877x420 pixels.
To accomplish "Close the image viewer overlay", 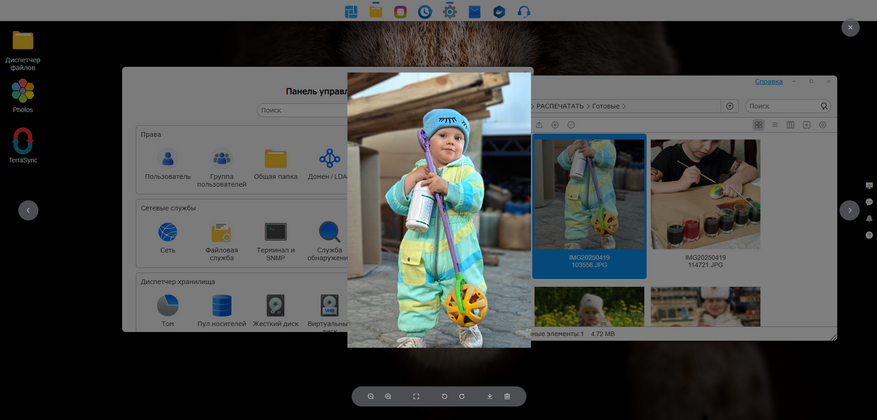I will pyautogui.click(x=850, y=27).
